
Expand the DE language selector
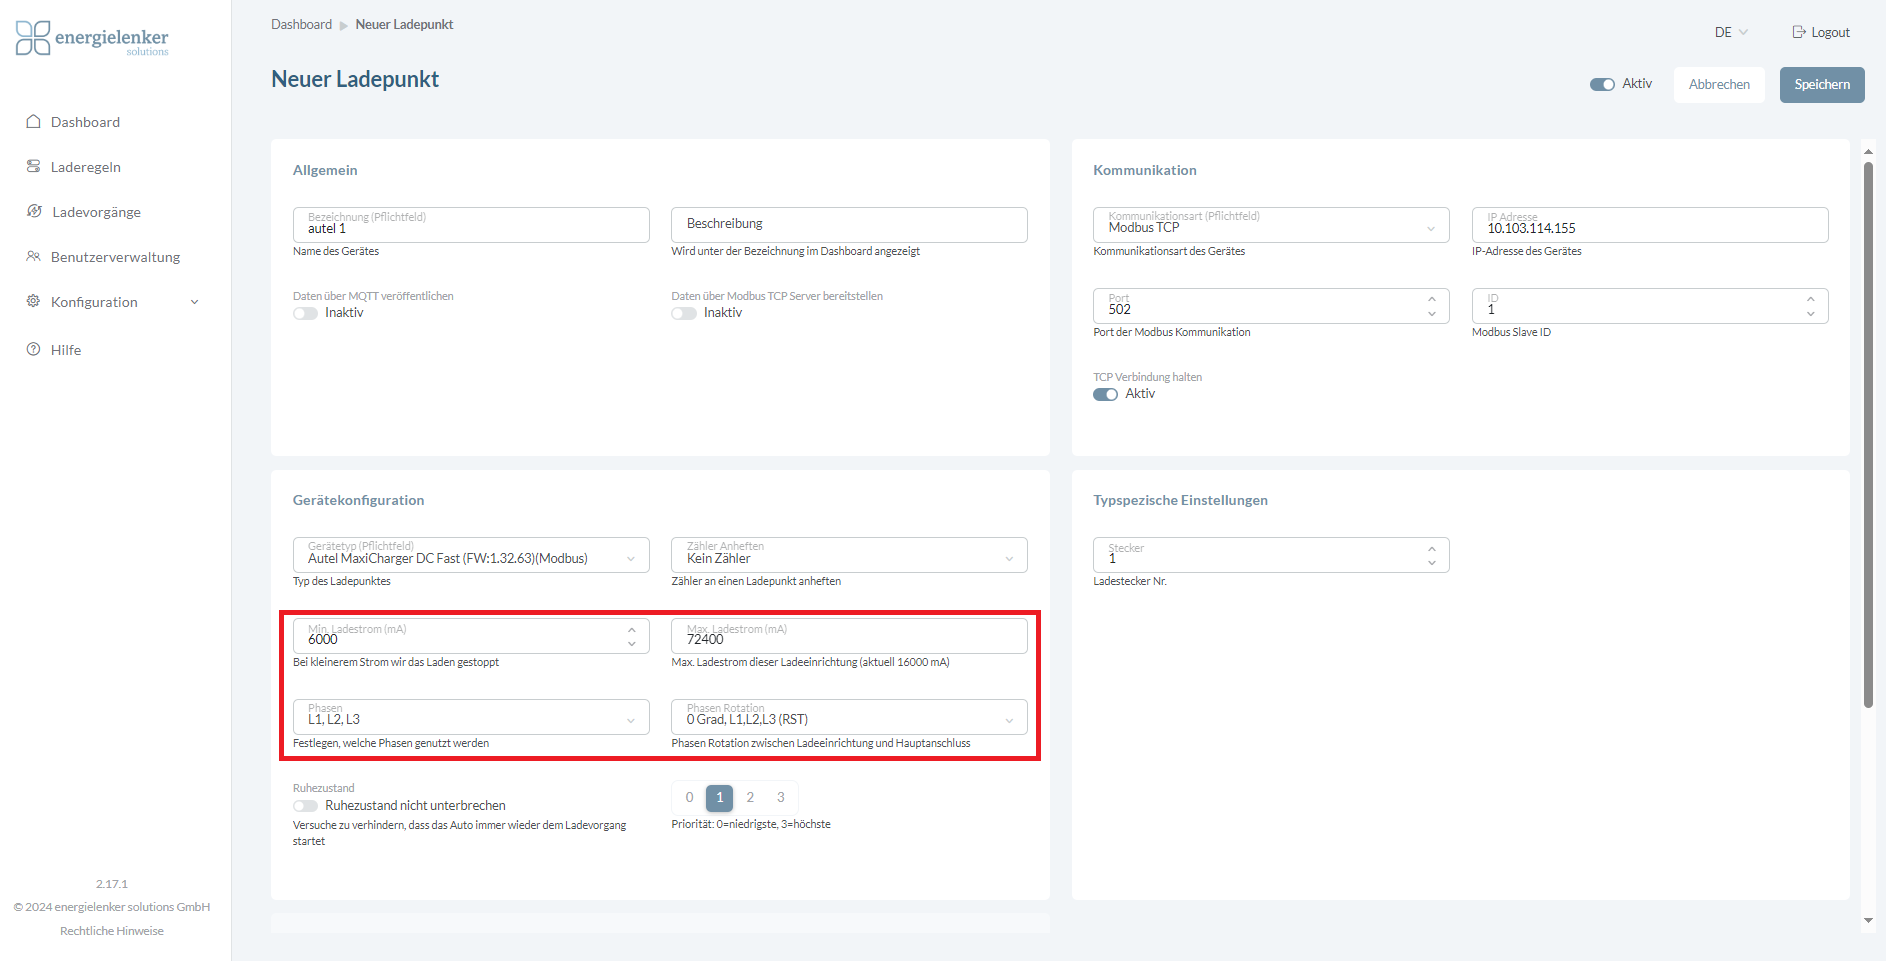(1731, 32)
